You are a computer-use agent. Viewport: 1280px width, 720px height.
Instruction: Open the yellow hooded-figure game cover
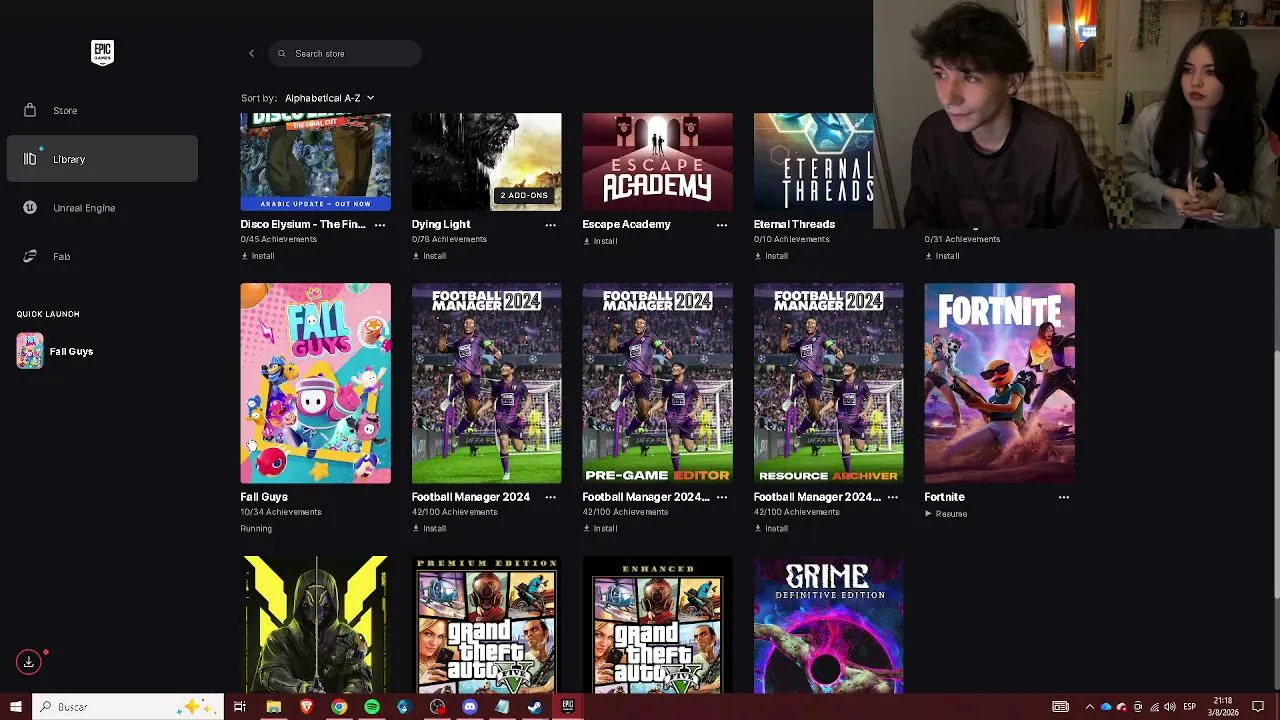tap(315, 625)
